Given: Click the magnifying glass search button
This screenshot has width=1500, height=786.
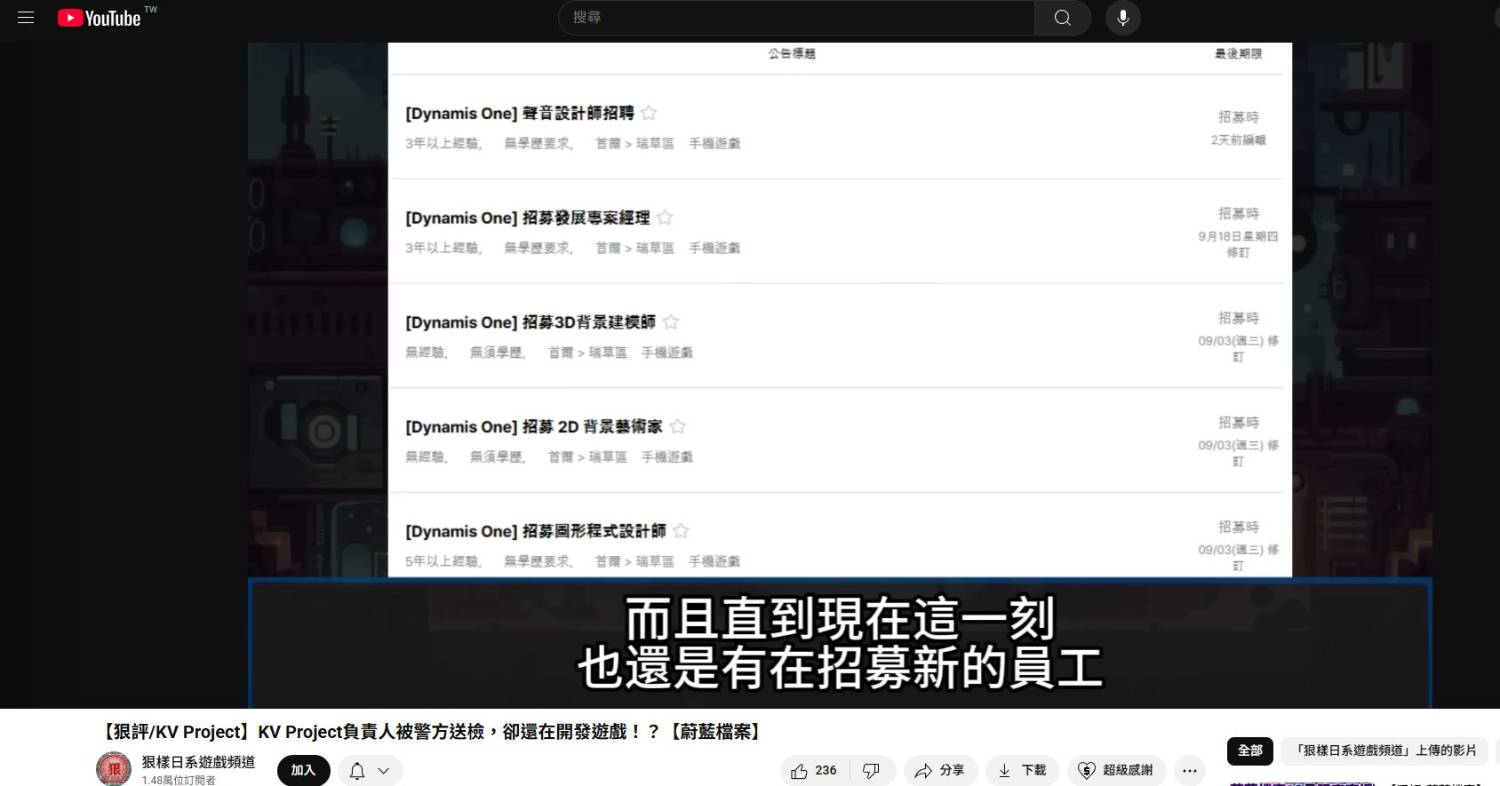Looking at the screenshot, I should (1062, 18).
